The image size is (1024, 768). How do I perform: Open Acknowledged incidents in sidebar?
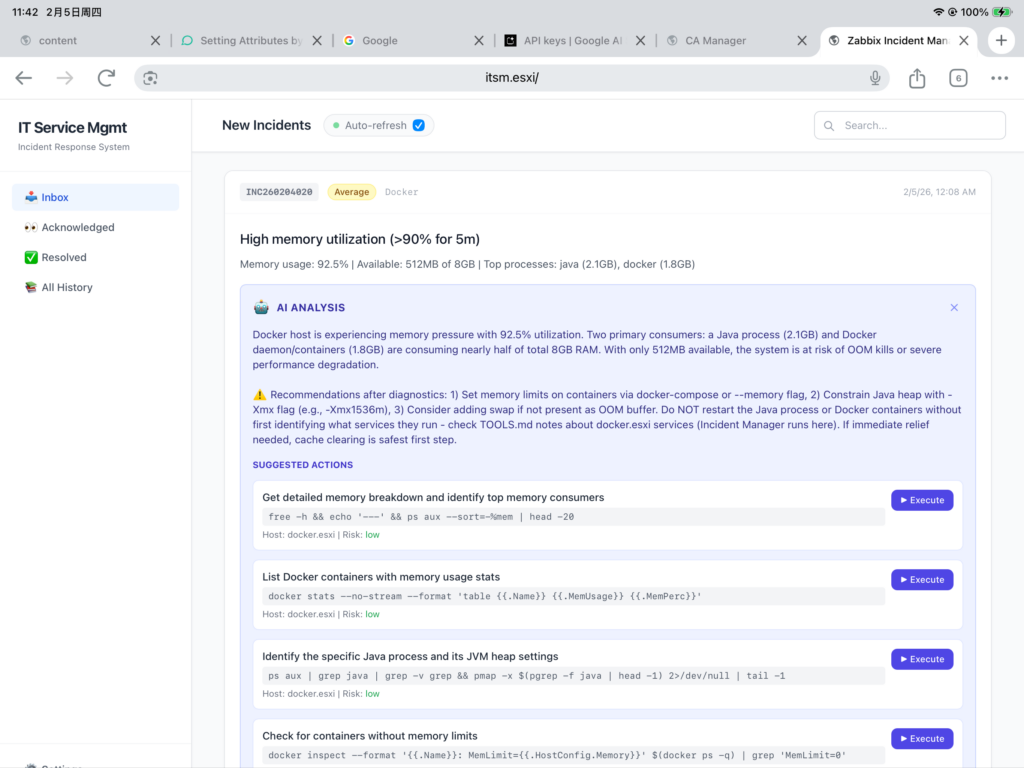point(77,227)
